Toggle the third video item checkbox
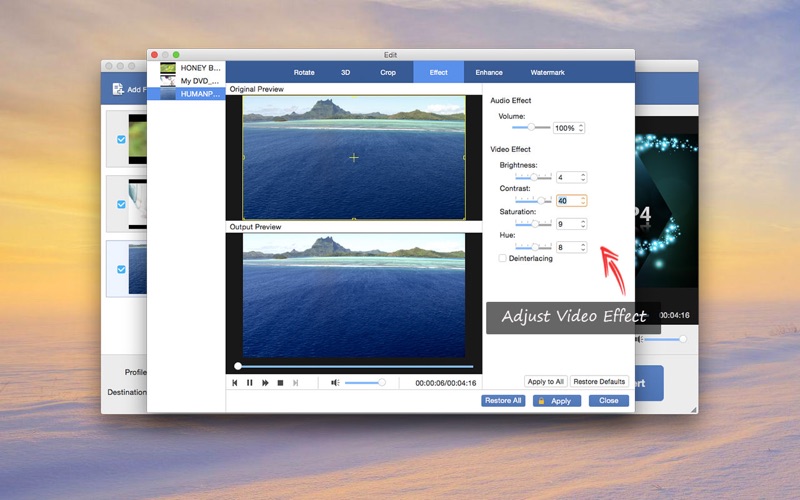 coord(121,269)
